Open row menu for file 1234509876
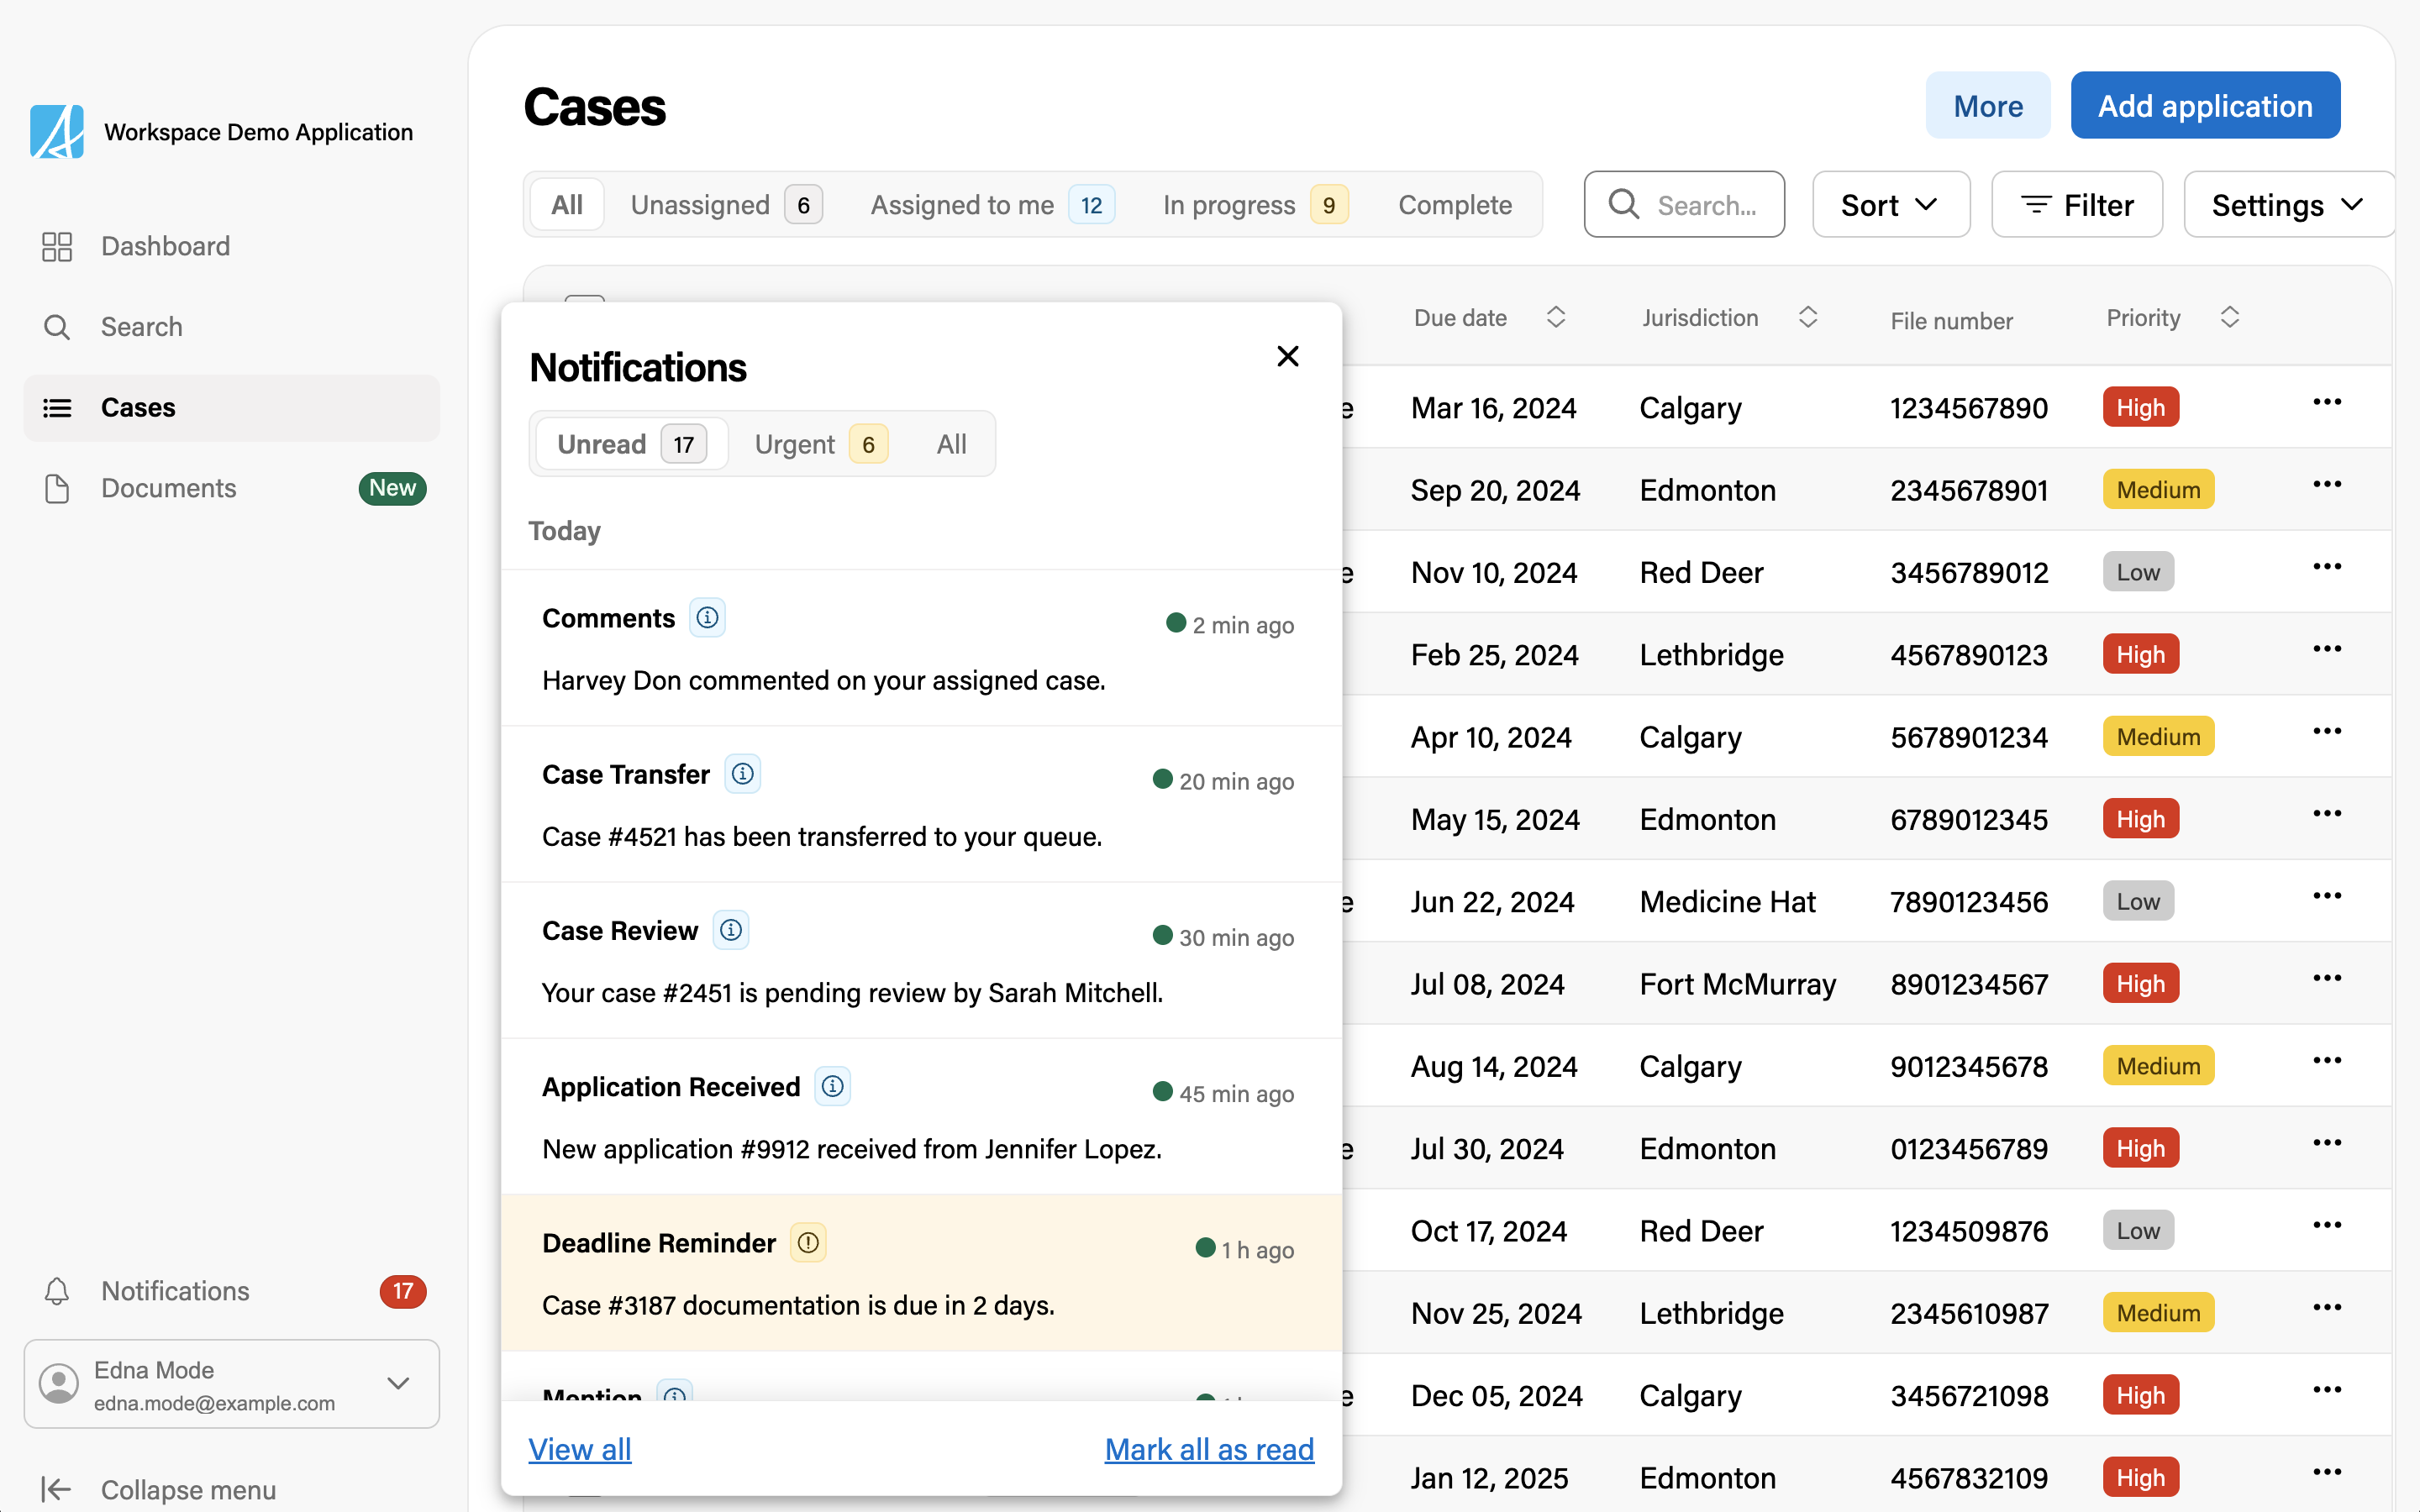 tap(2327, 1226)
